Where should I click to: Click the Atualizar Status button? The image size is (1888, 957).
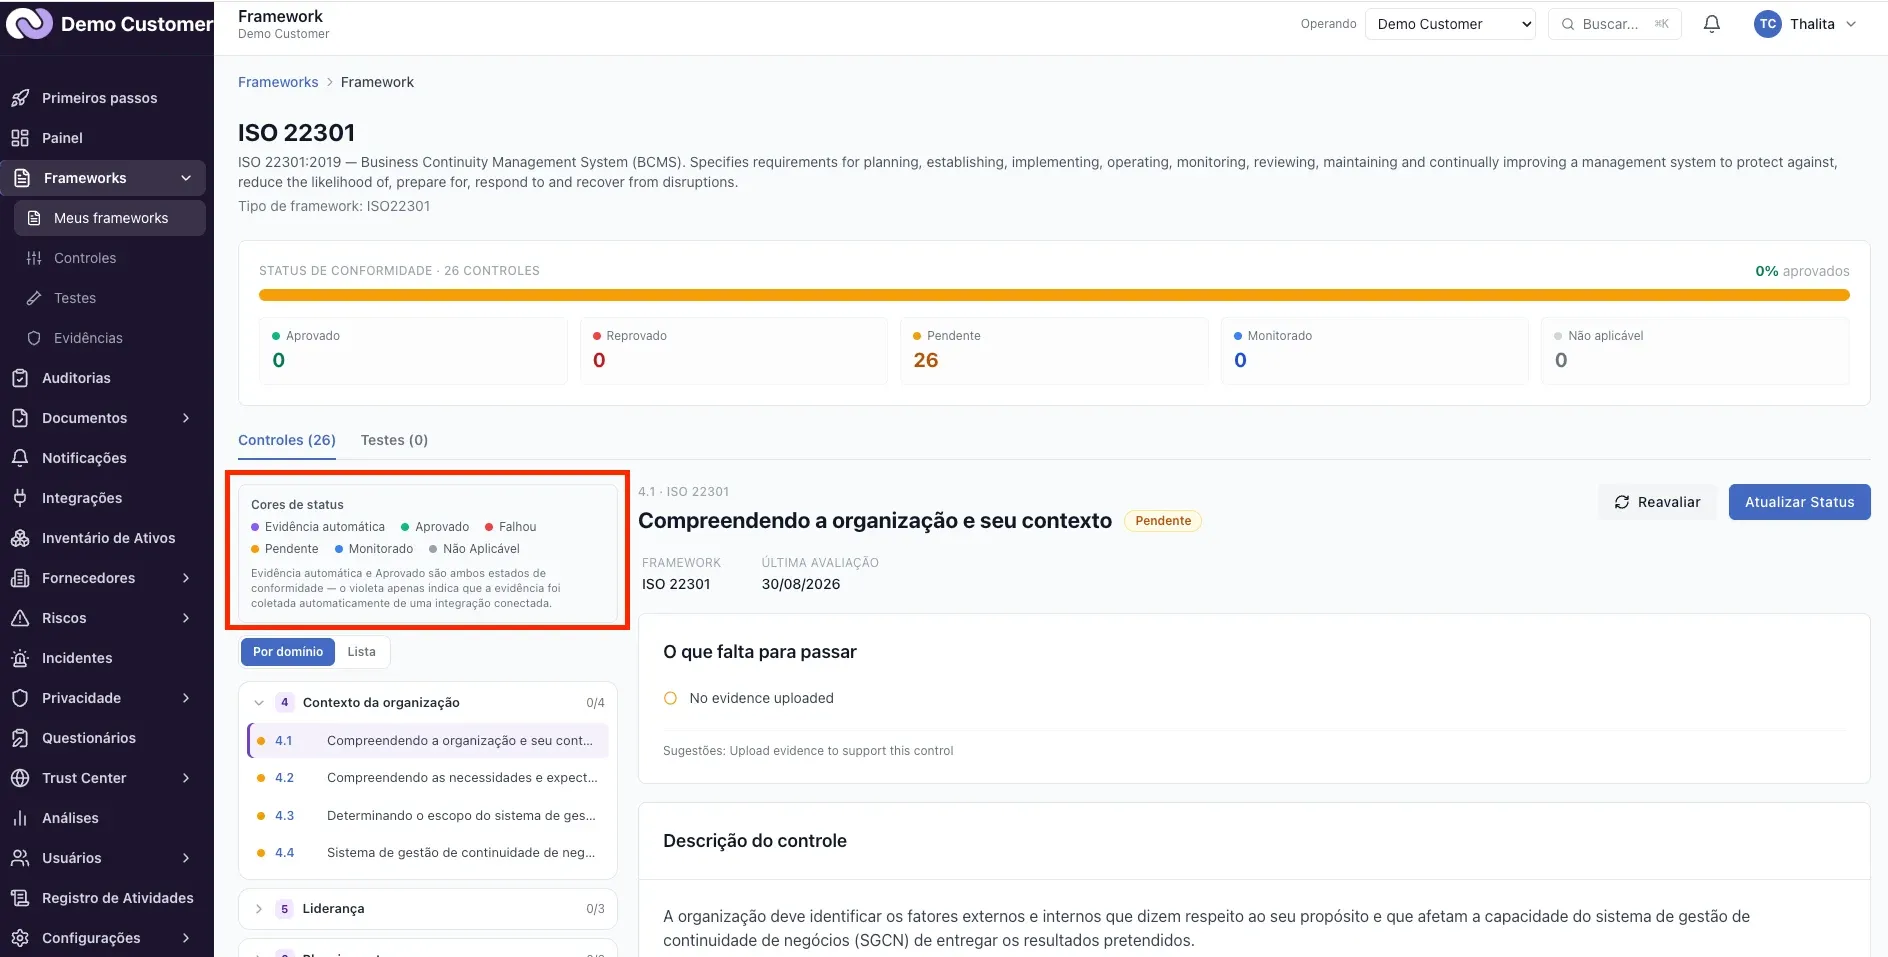[x=1799, y=502]
